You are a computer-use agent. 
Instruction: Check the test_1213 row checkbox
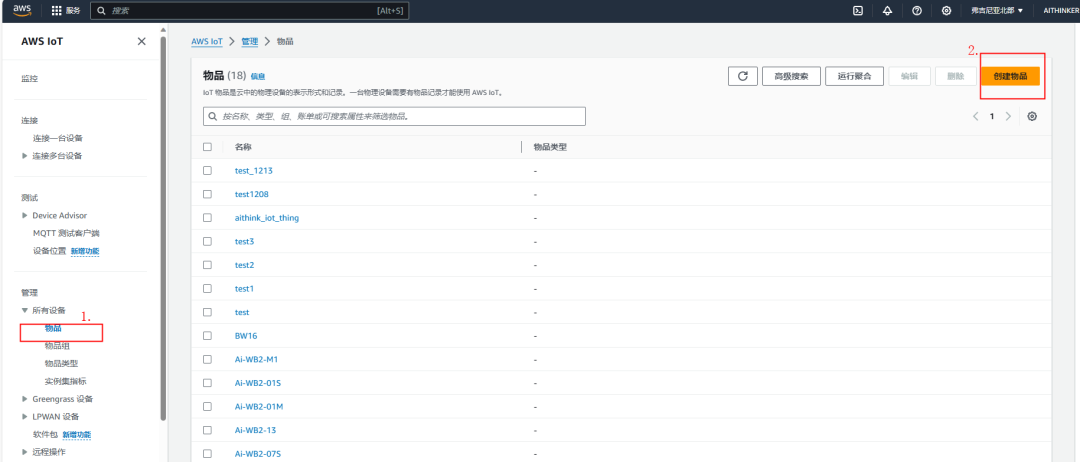click(x=207, y=170)
